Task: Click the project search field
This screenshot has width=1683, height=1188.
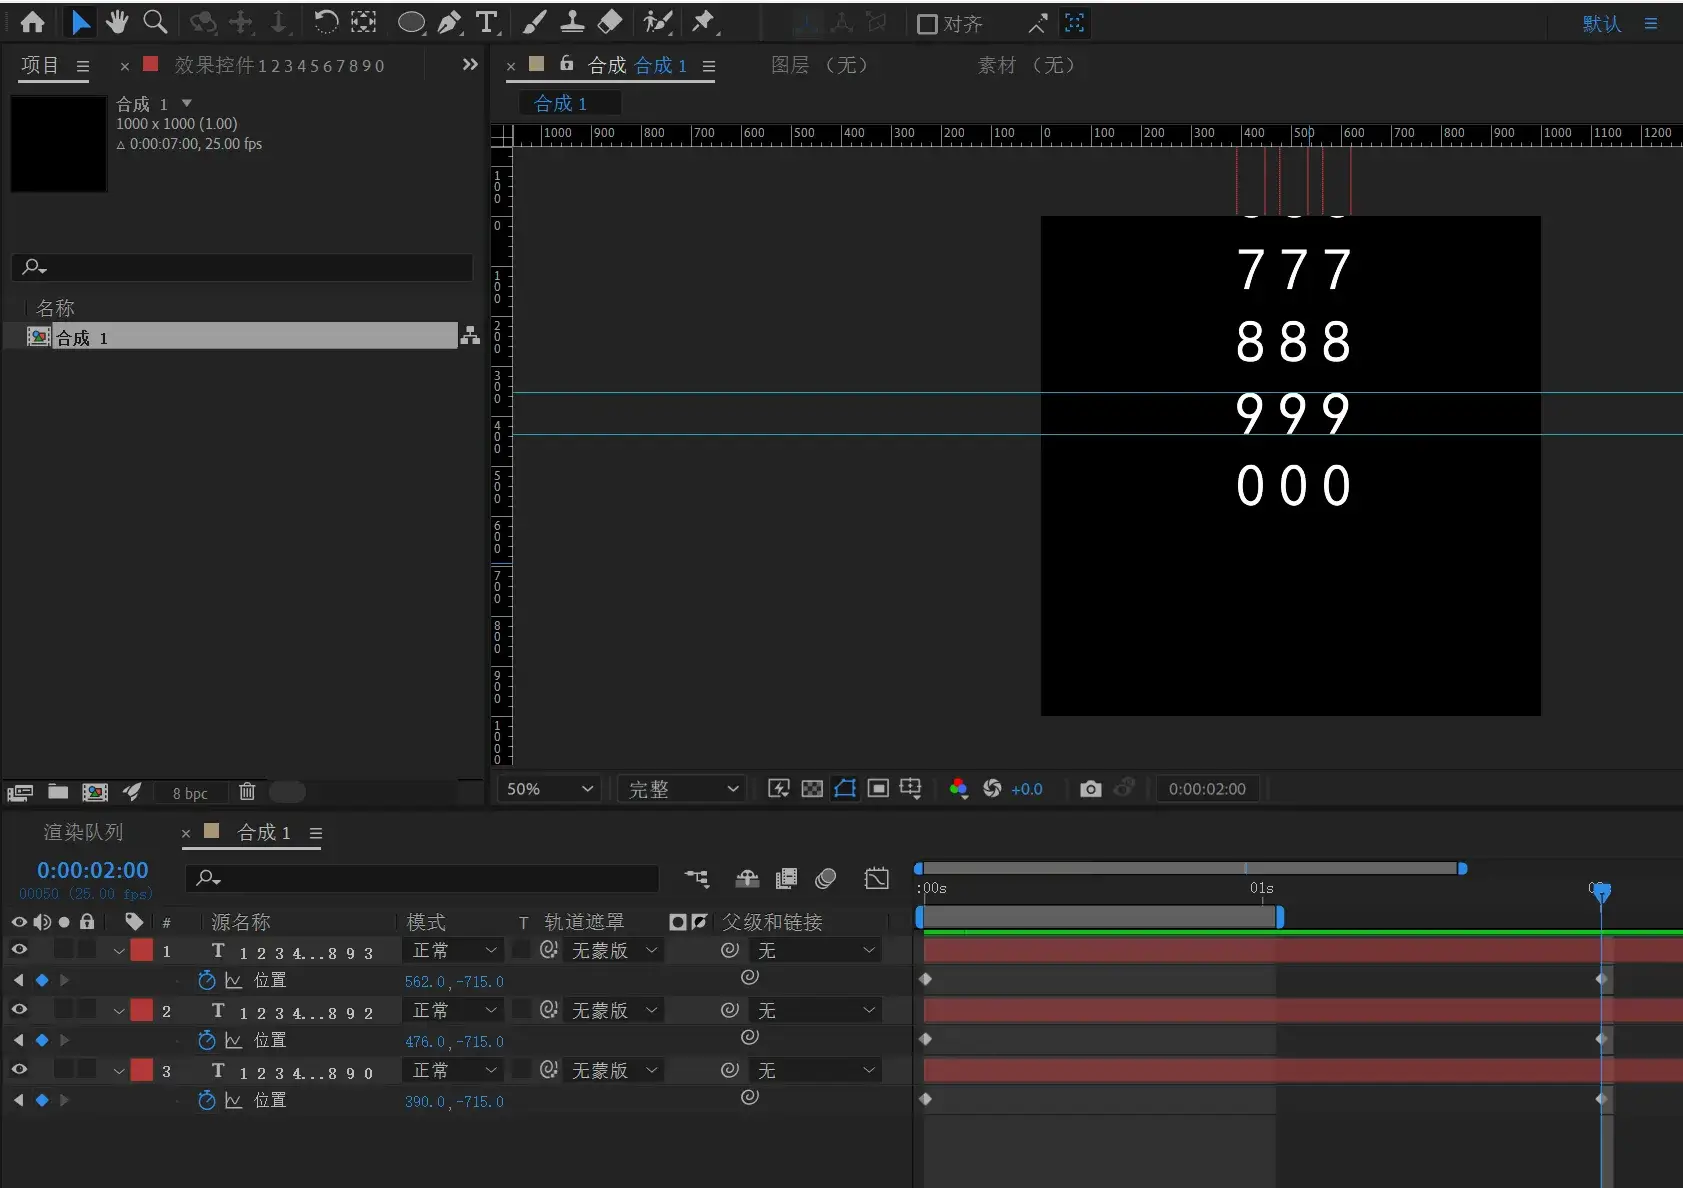Action: [x=242, y=267]
